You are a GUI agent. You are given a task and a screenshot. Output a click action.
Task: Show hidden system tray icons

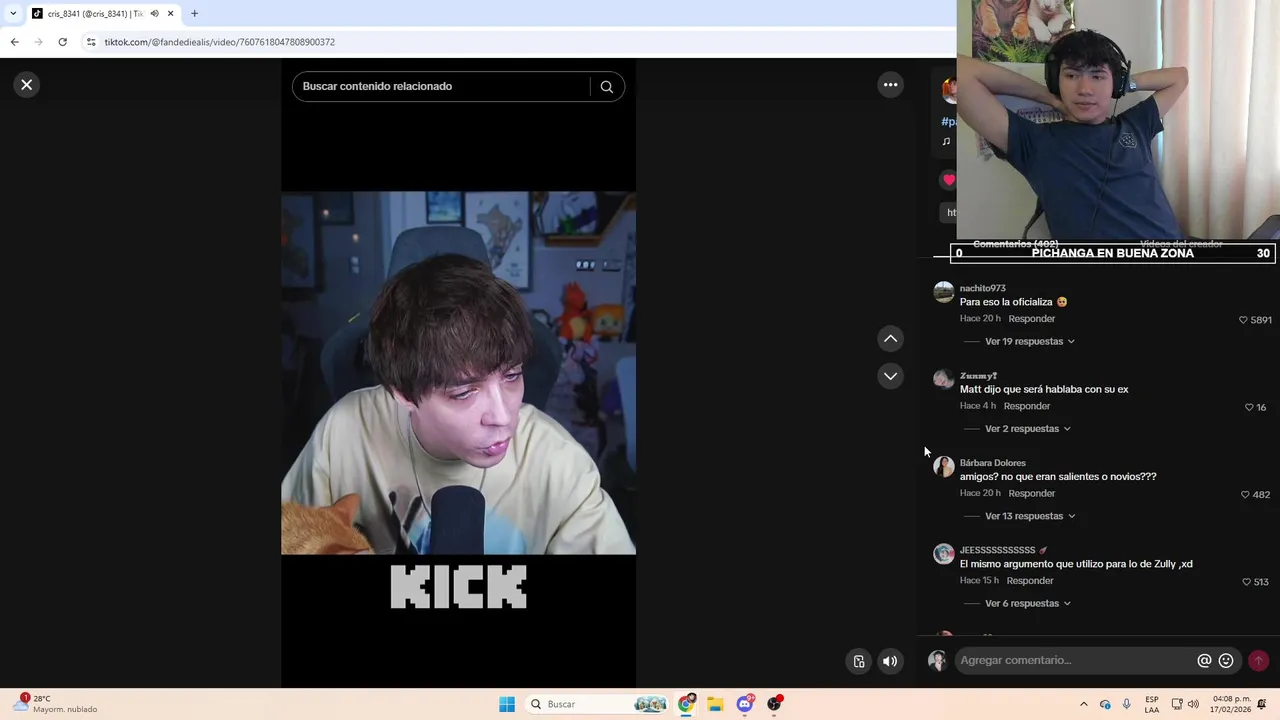click(x=1083, y=704)
